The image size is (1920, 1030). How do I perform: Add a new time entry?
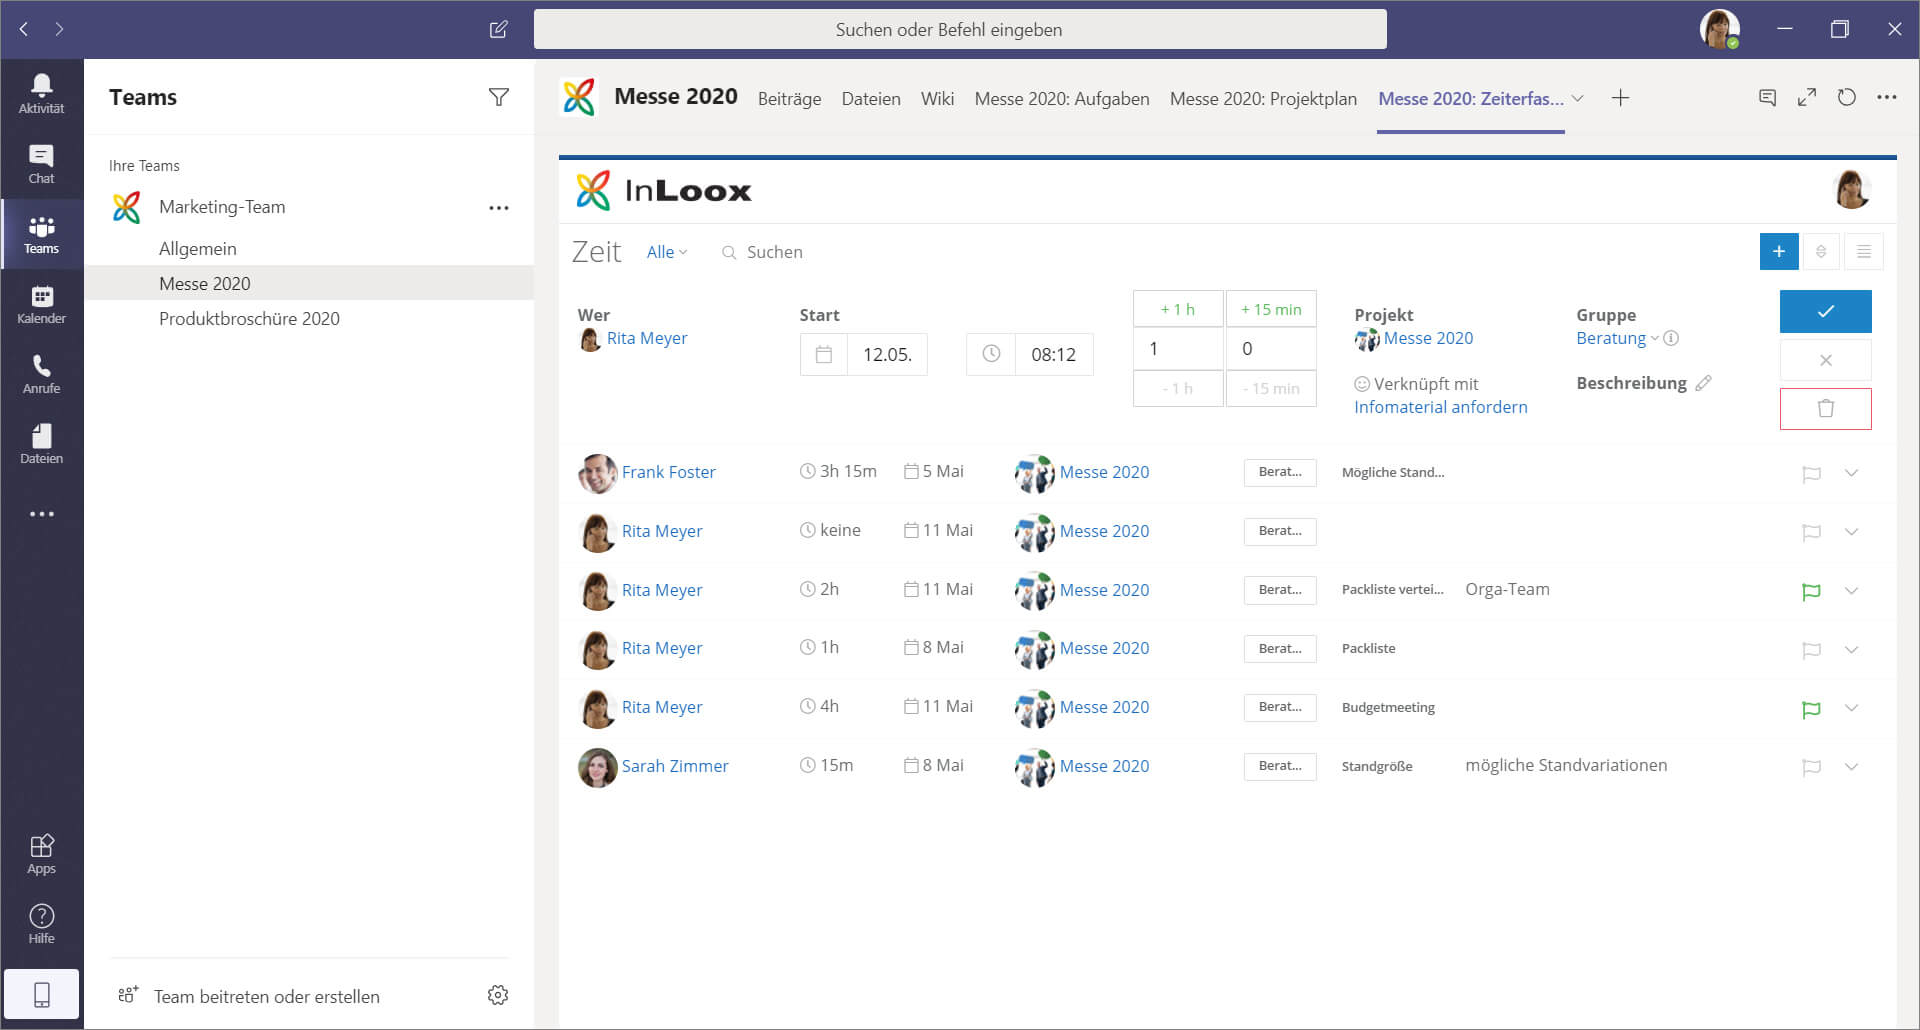click(x=1779, y=252)
